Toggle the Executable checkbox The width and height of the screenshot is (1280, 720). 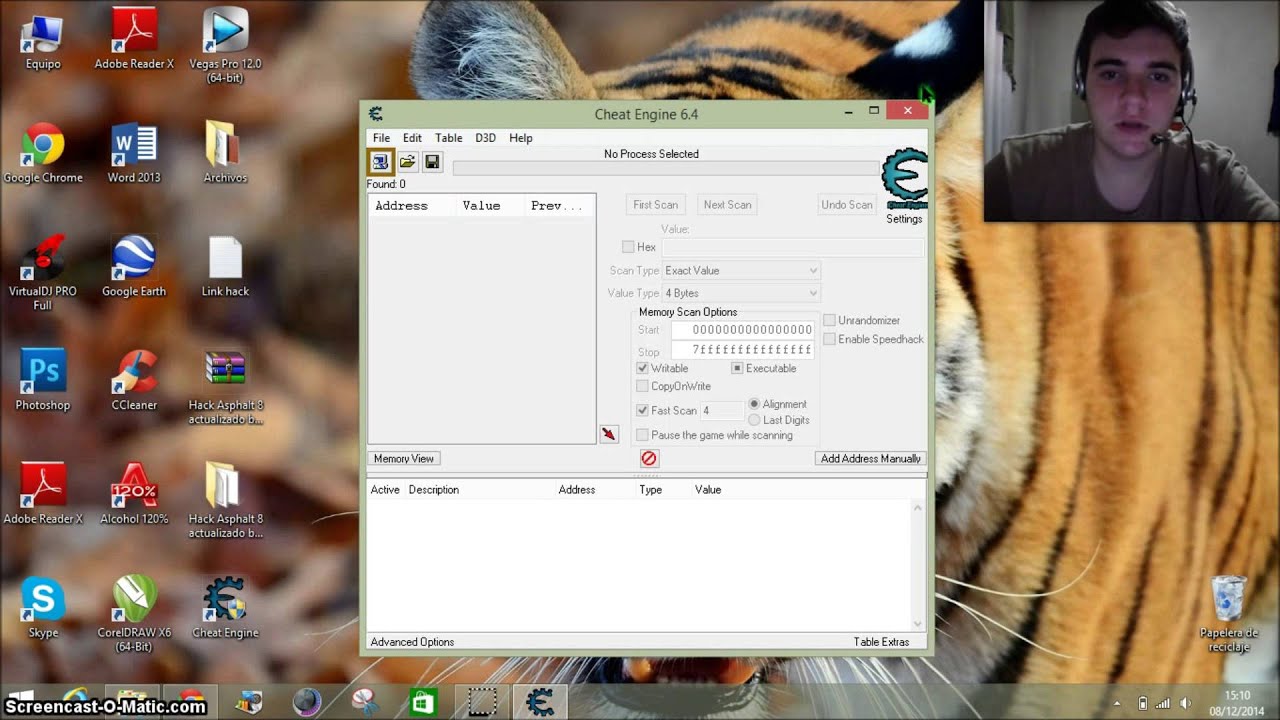[x=737, y=368]
